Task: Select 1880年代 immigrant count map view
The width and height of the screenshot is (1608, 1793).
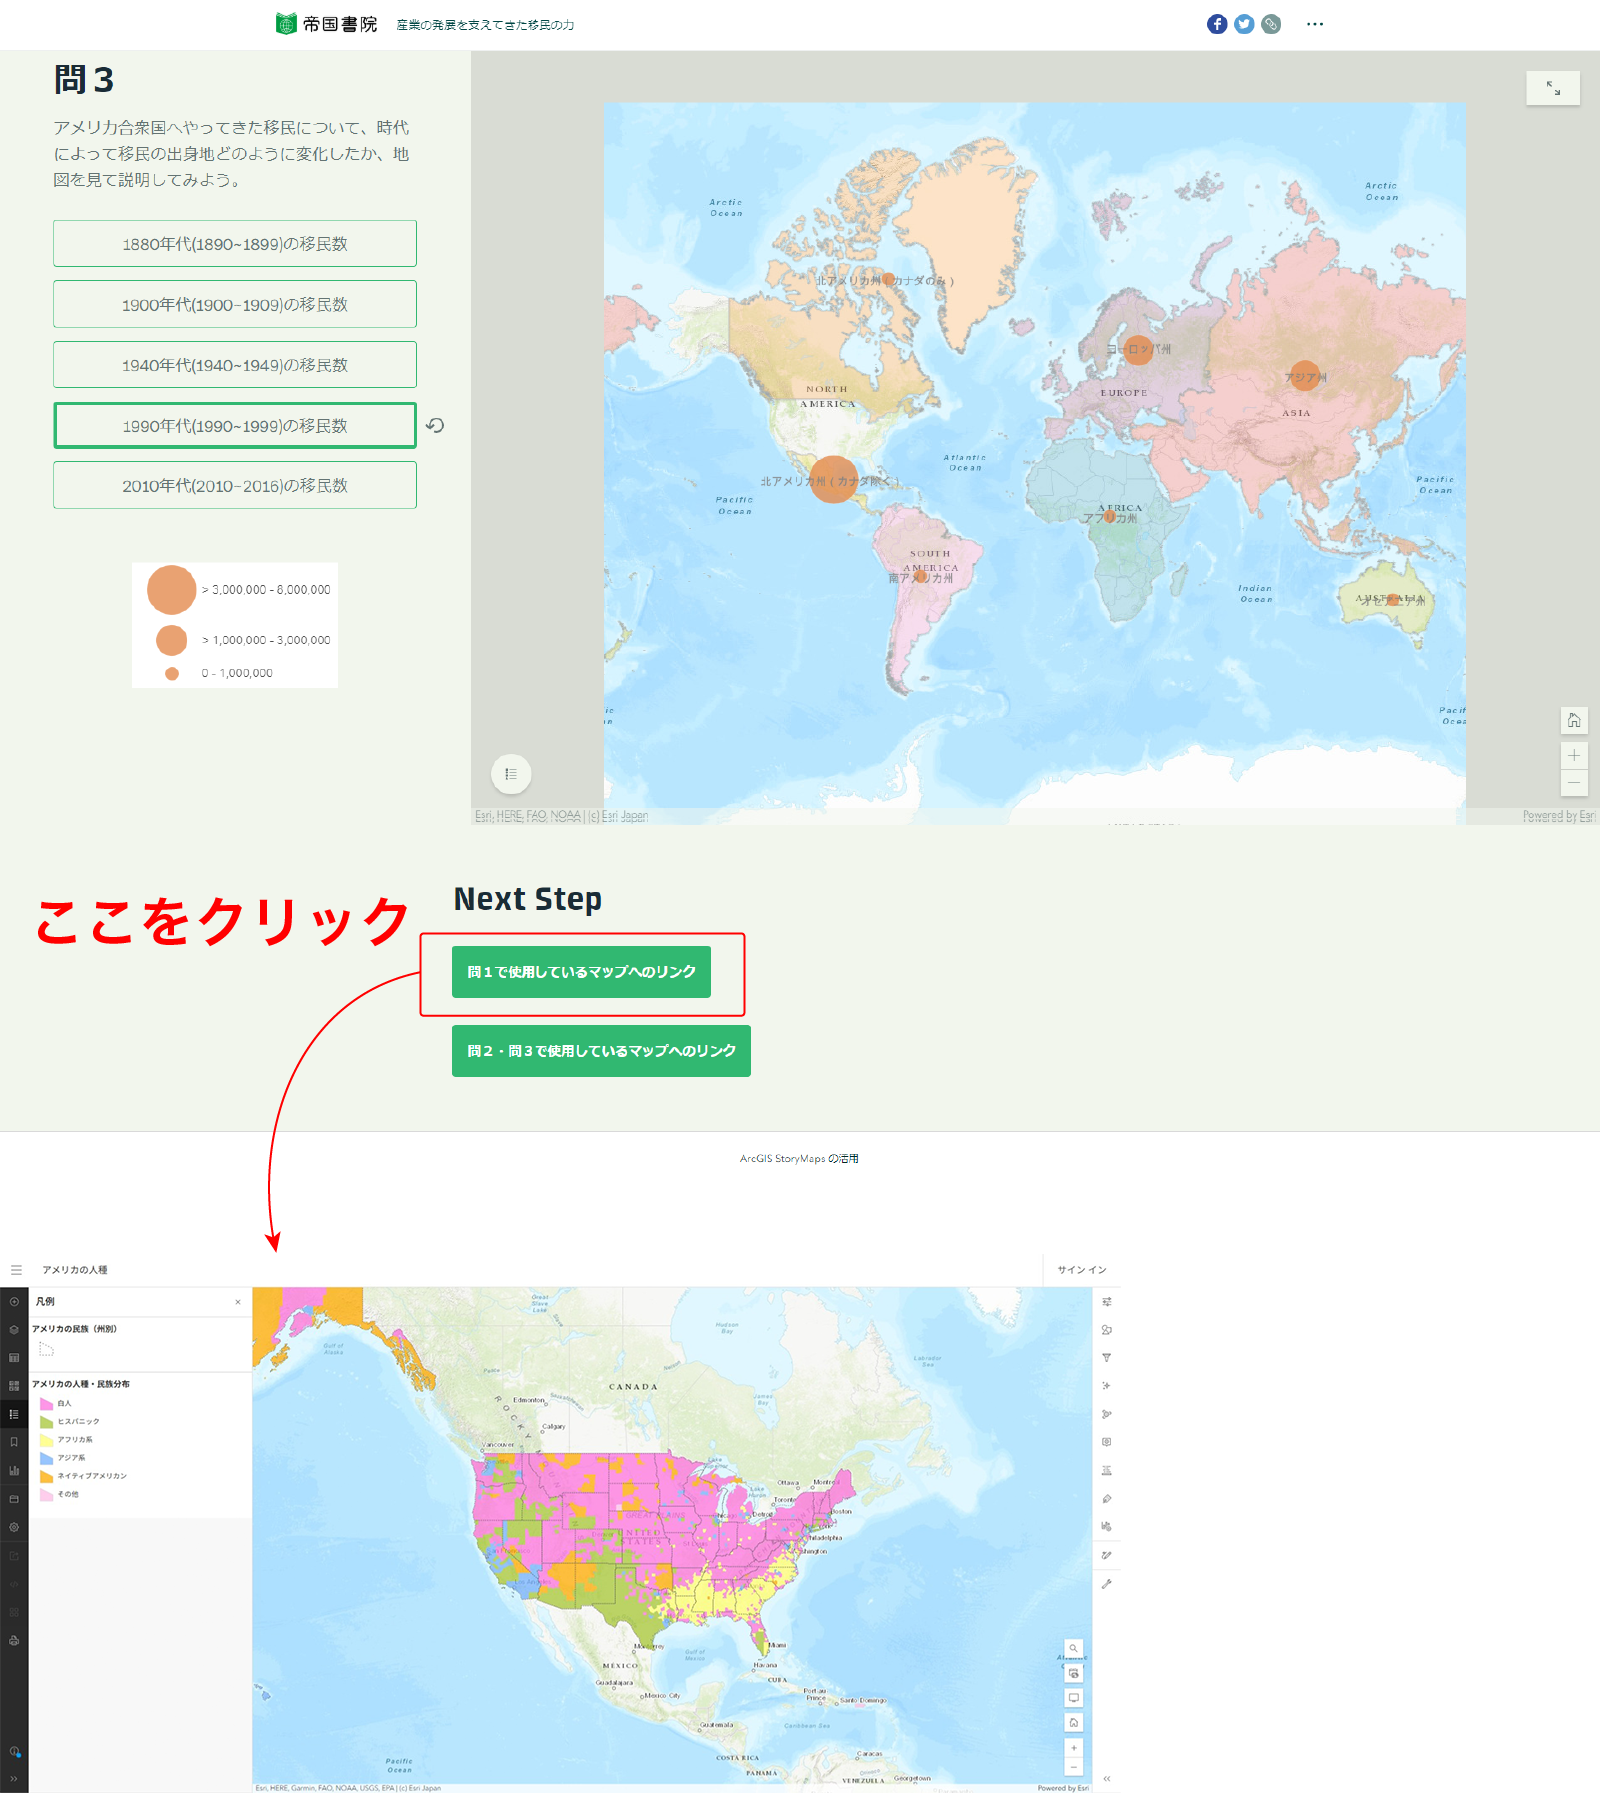Action: point(235,244)
